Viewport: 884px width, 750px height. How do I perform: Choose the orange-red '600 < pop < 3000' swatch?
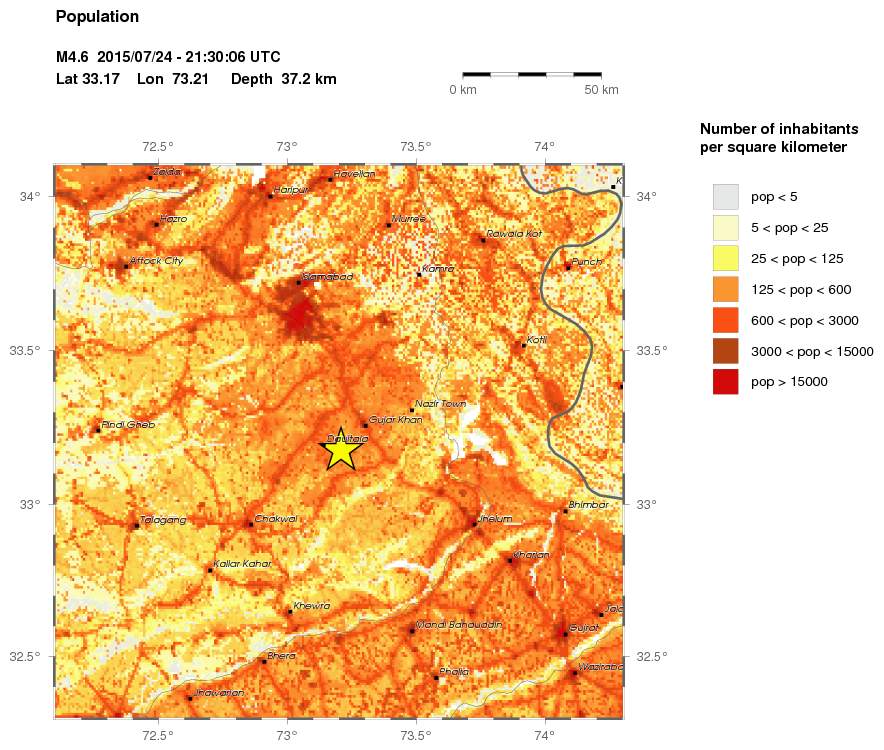(726, 320)
